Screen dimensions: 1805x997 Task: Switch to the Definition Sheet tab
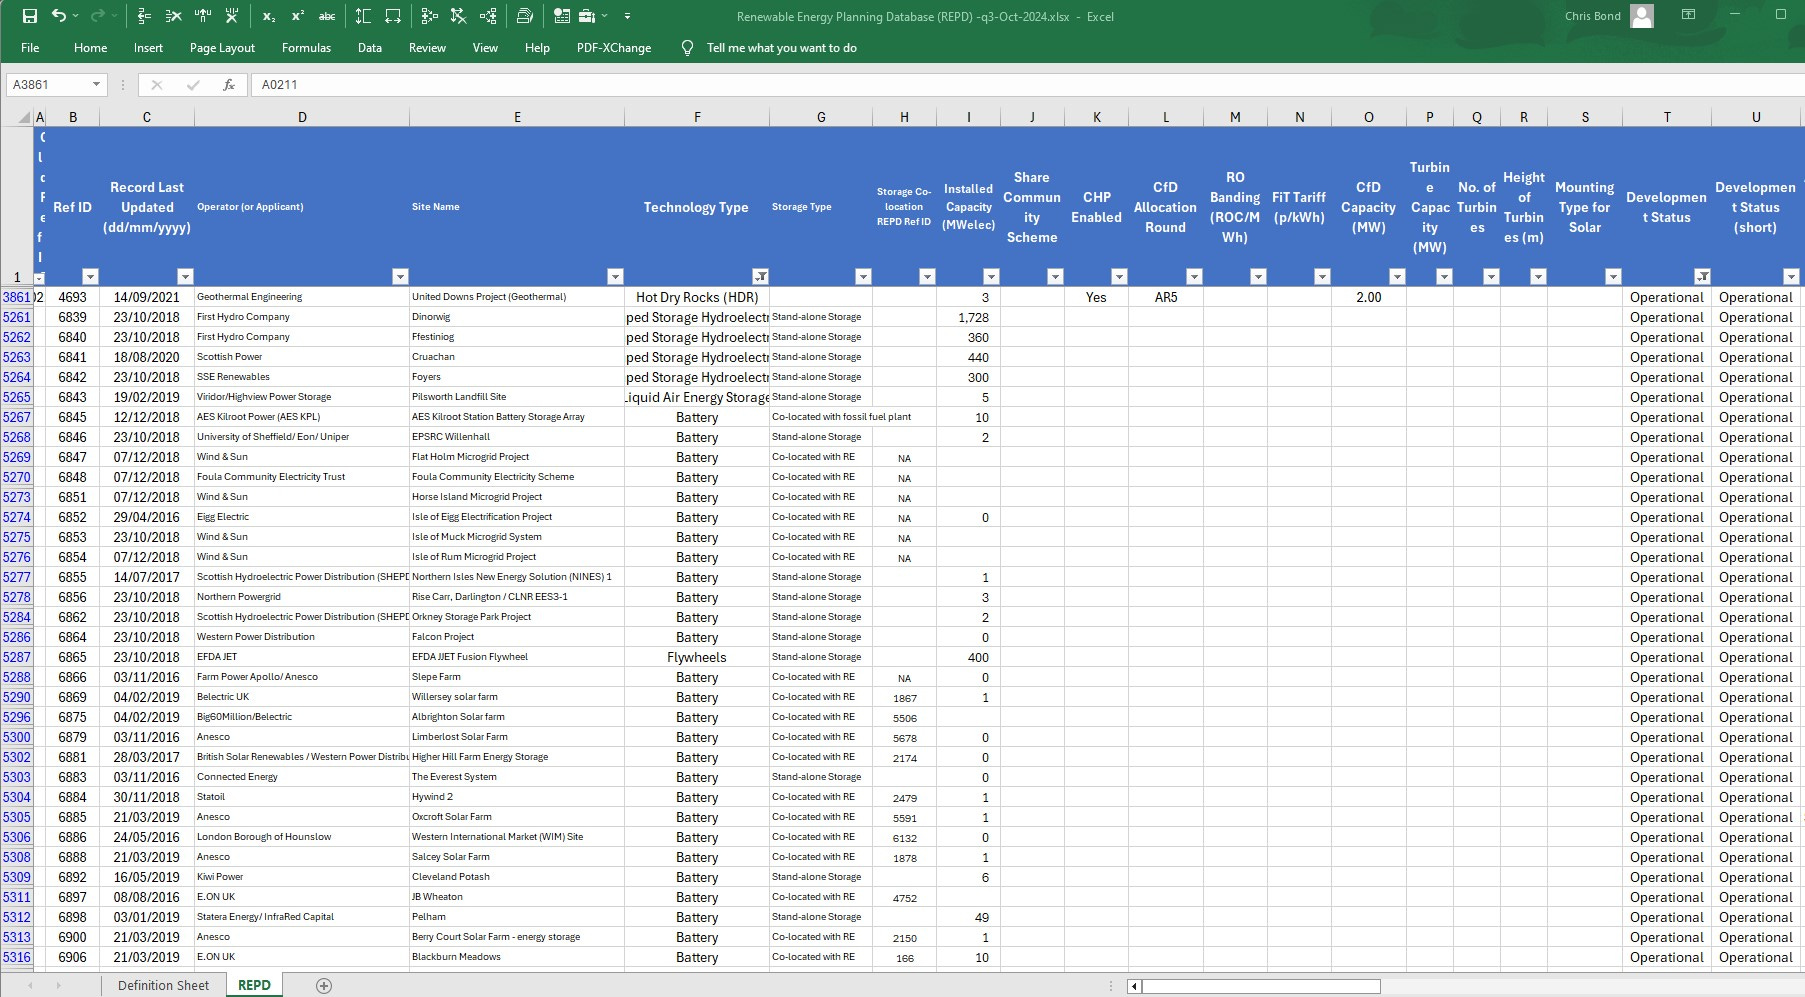(x=163, y=985)
